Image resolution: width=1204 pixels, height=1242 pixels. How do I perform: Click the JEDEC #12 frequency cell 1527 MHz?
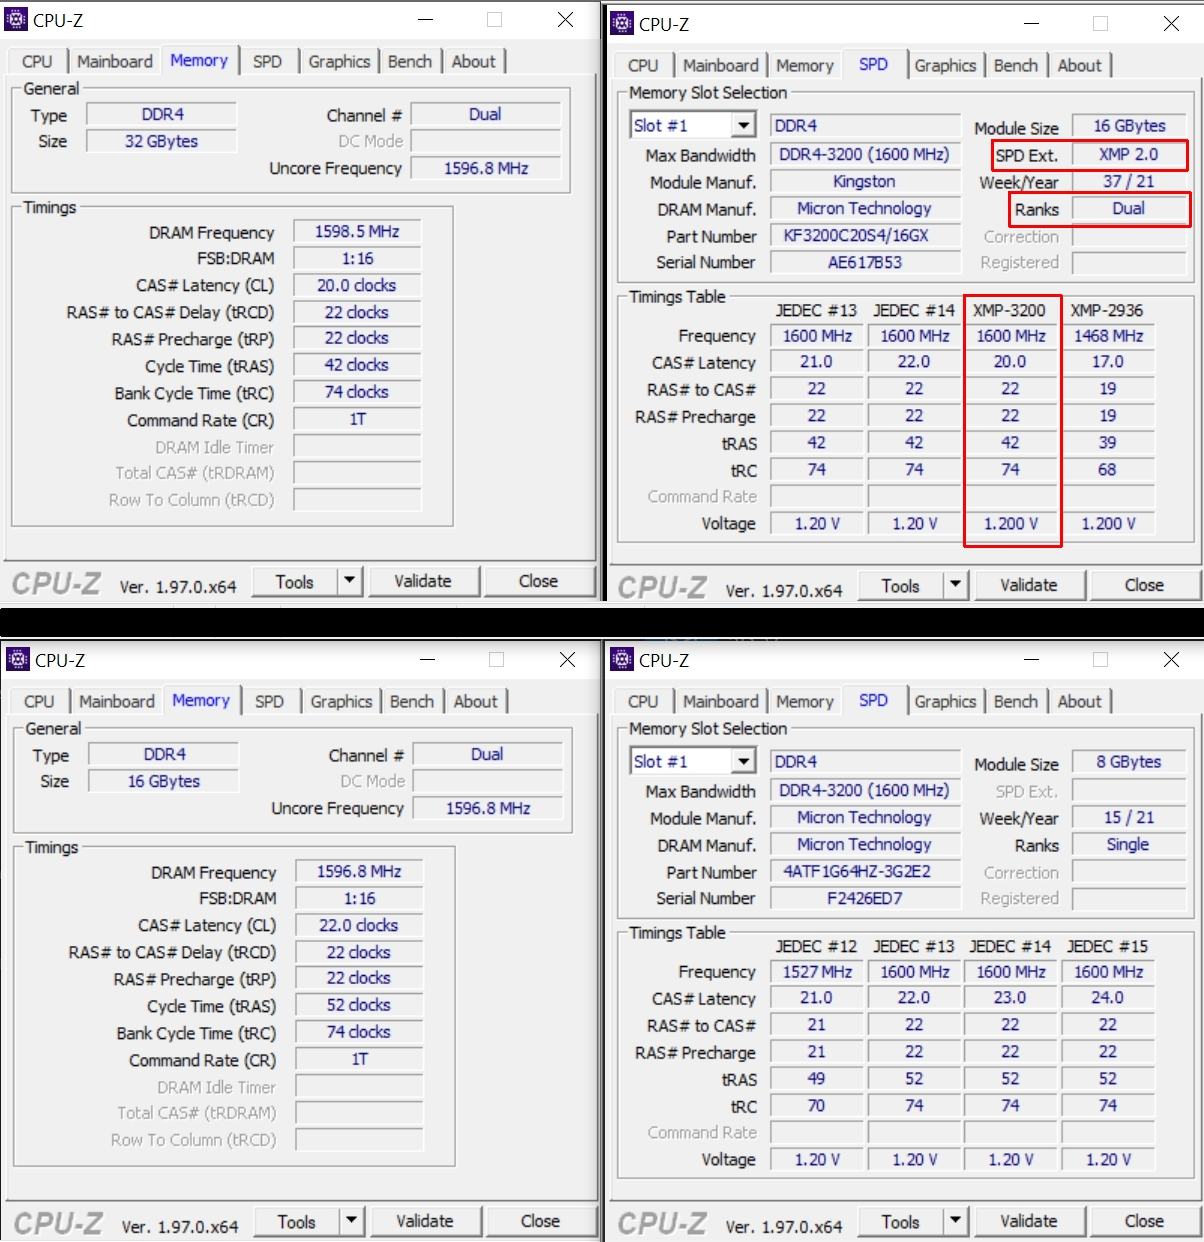click(x=817, y=972)
